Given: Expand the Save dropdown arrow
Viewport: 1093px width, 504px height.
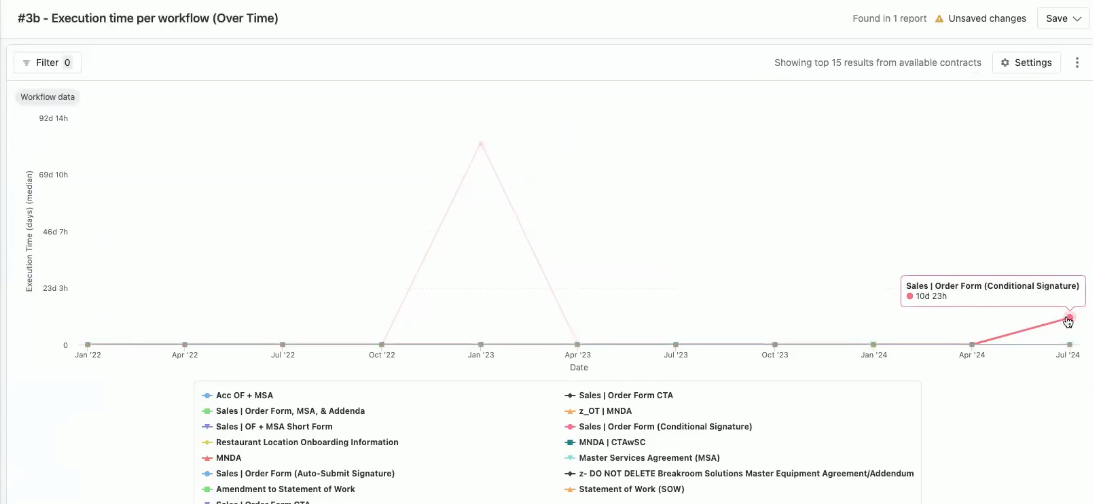Looking at the screenshot, I should coord(1077,18).
